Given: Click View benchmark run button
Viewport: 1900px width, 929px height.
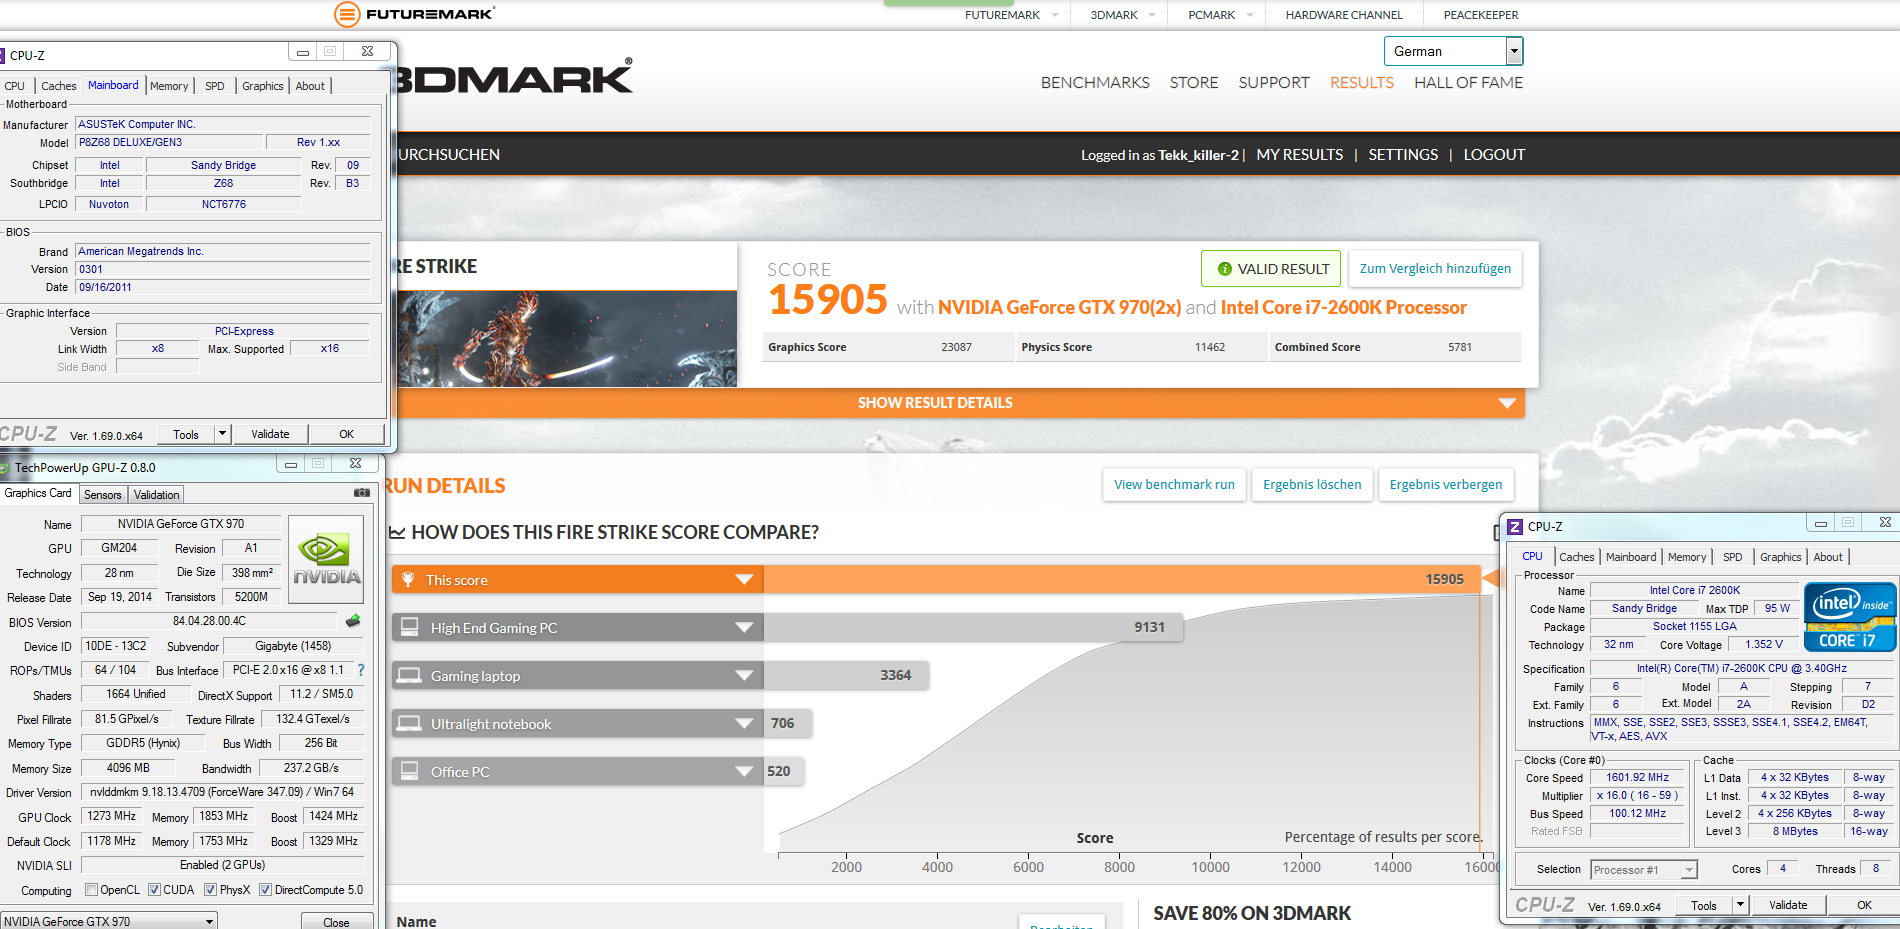Looking at the screenshot, I should [x=1174, y=484].
